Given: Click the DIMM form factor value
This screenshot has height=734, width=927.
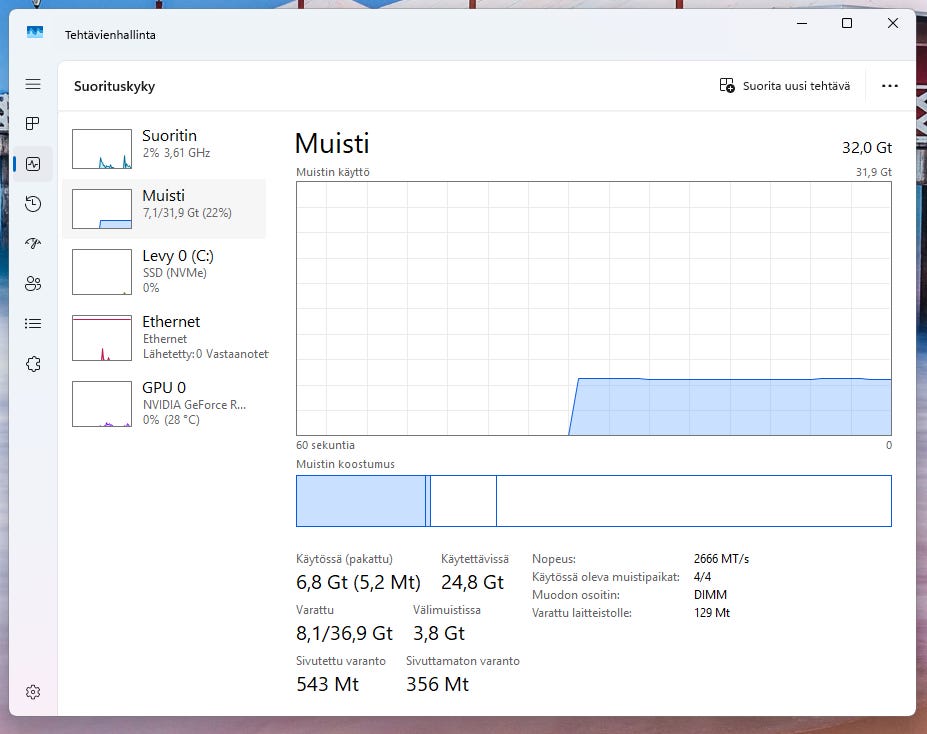Looking at the screenshot, I should click(711, 595).
